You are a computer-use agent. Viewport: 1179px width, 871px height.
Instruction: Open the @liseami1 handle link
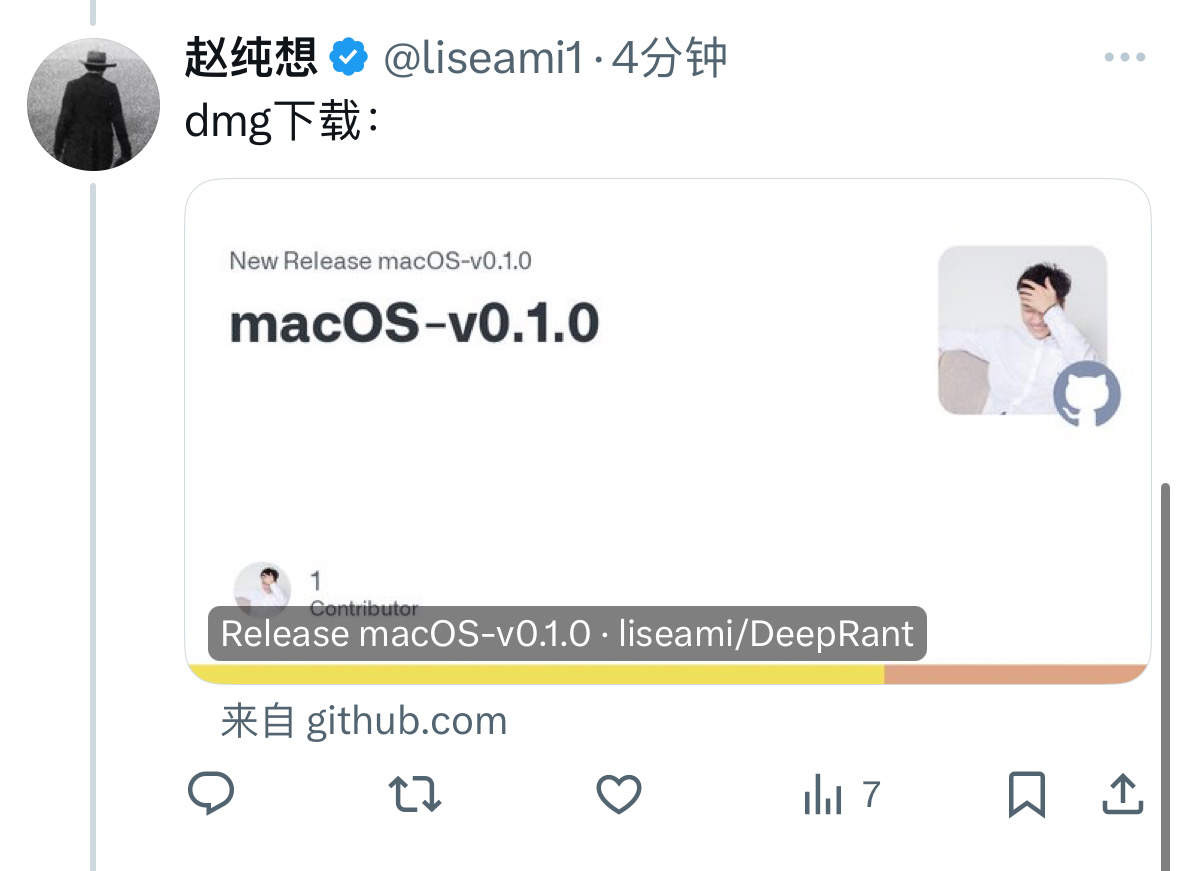pyautogui.click(x=483, y=58)
